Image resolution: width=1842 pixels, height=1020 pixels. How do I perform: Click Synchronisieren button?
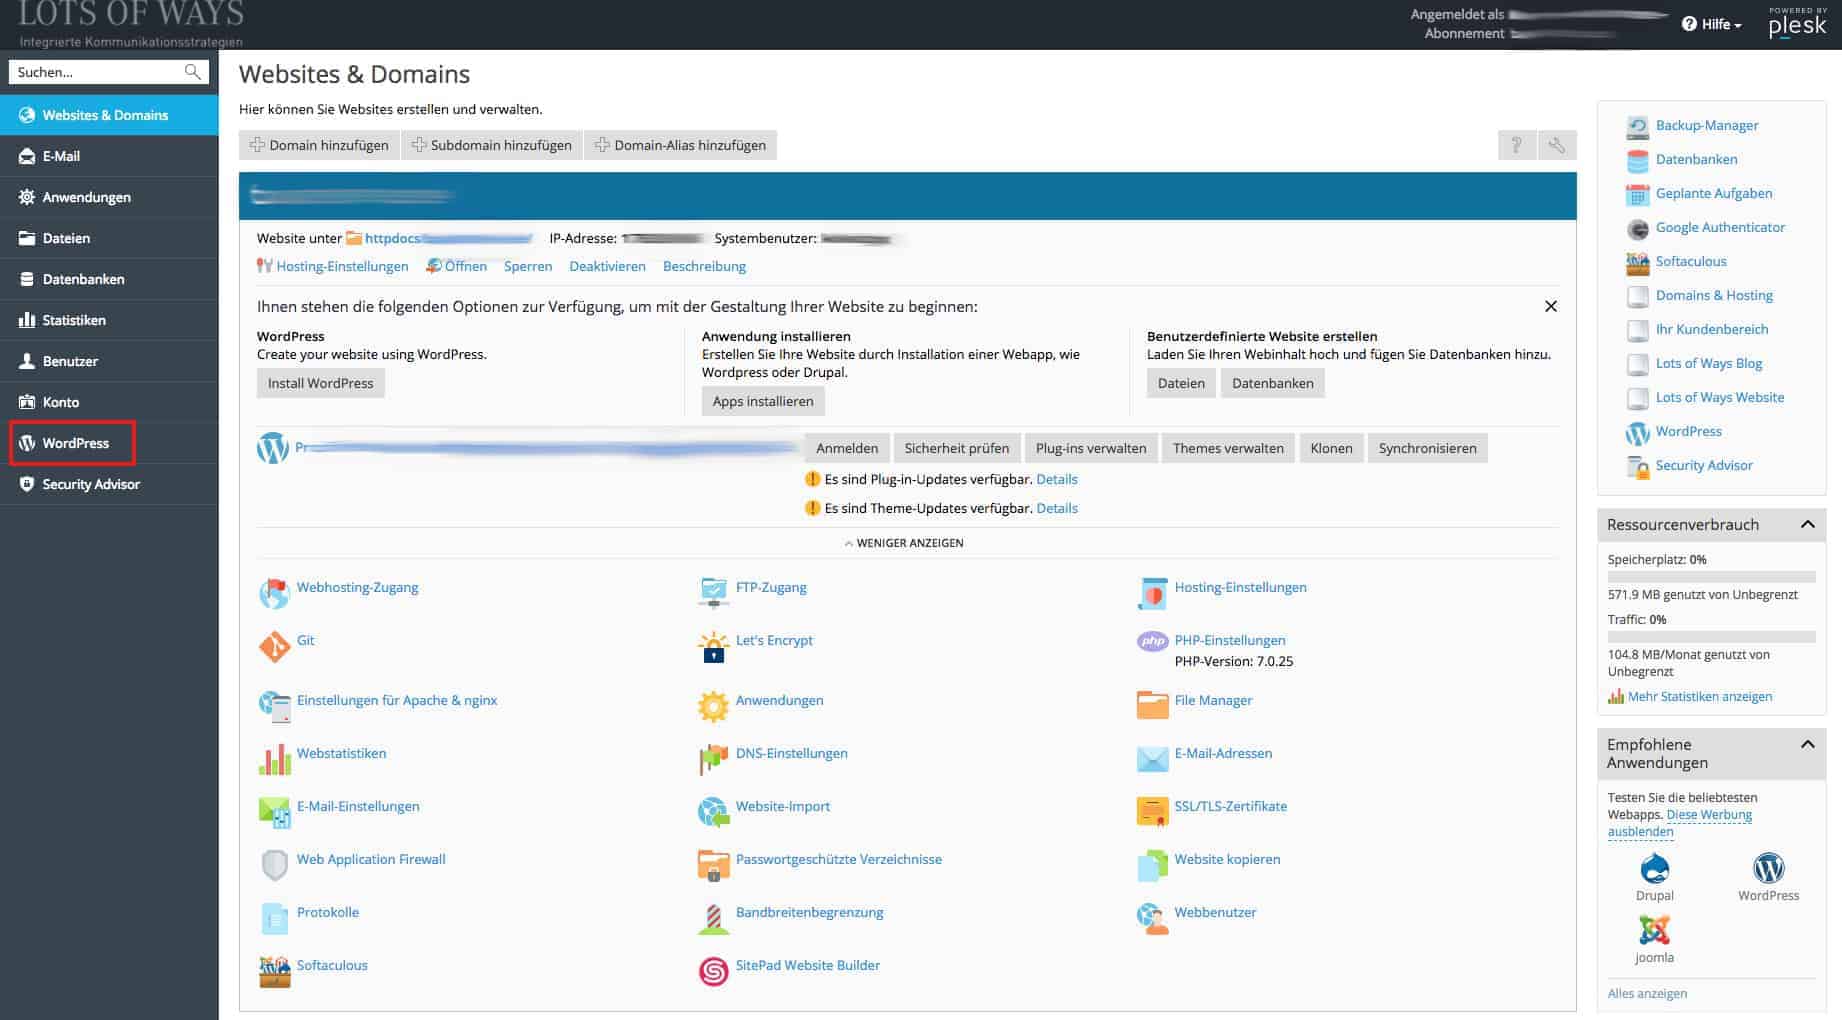click(1427, 448)
